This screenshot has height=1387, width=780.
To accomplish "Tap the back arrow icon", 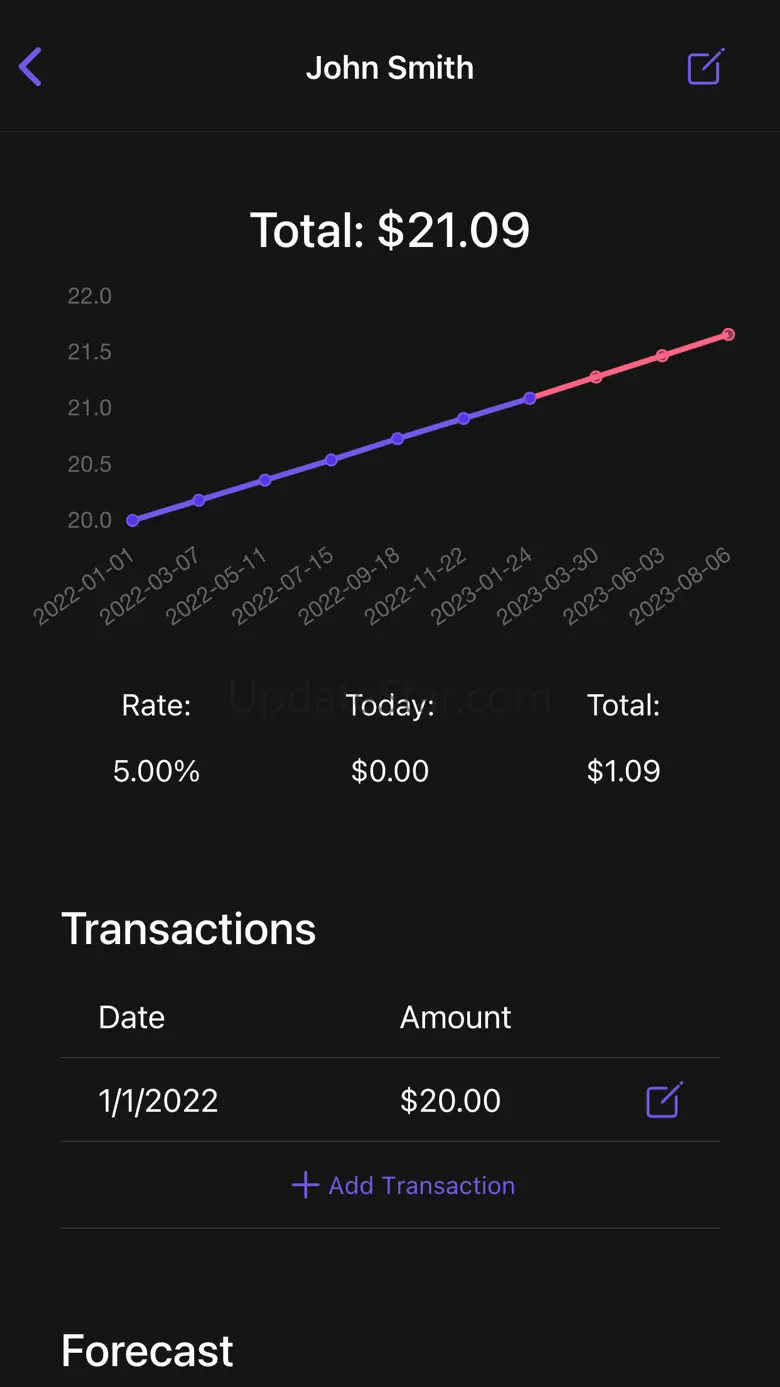I will pos(31,68).
